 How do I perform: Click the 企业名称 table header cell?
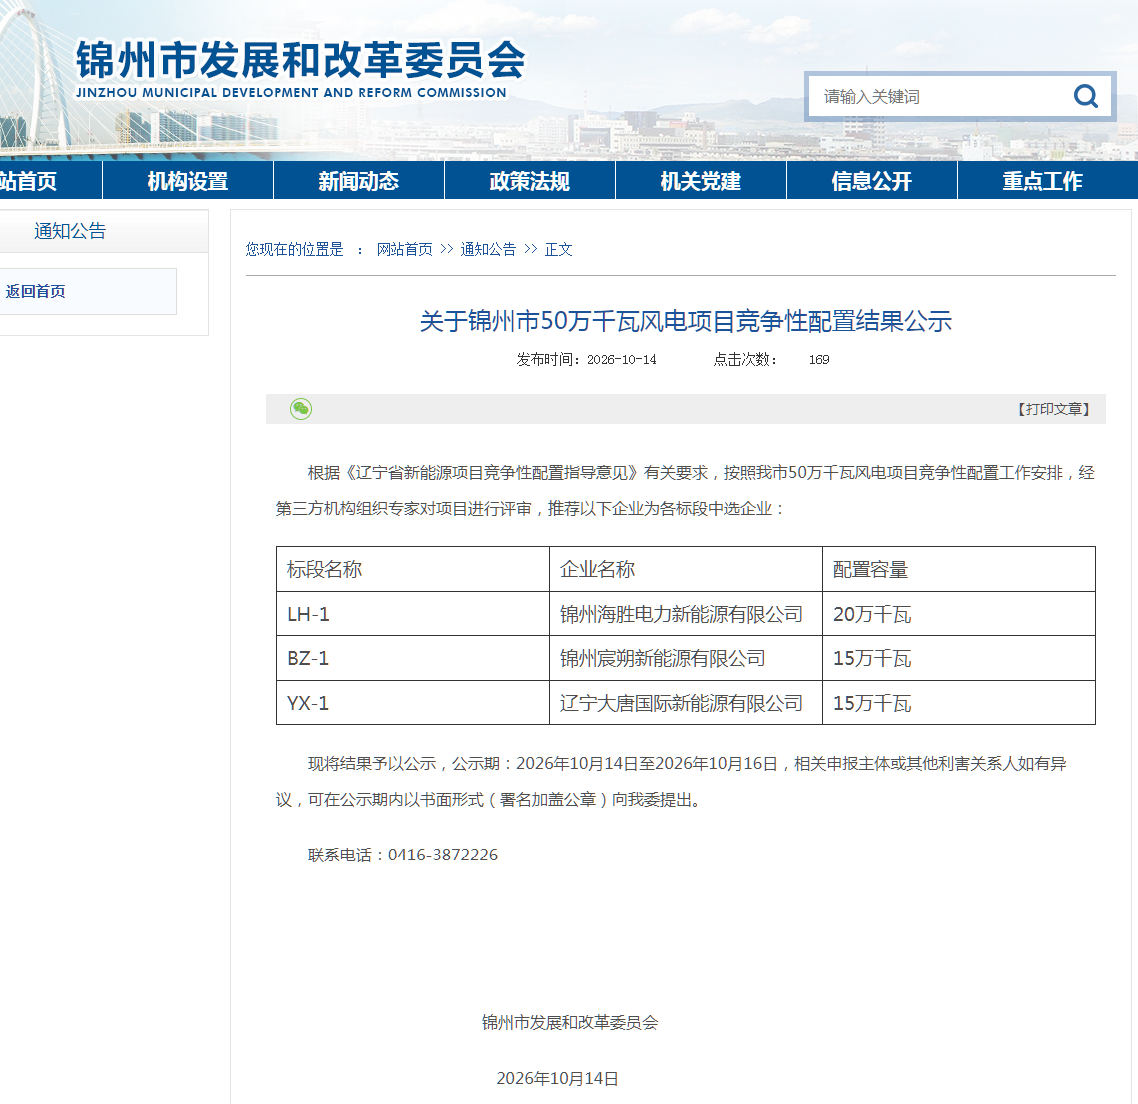pyautogui.click(x=686, y=569)
